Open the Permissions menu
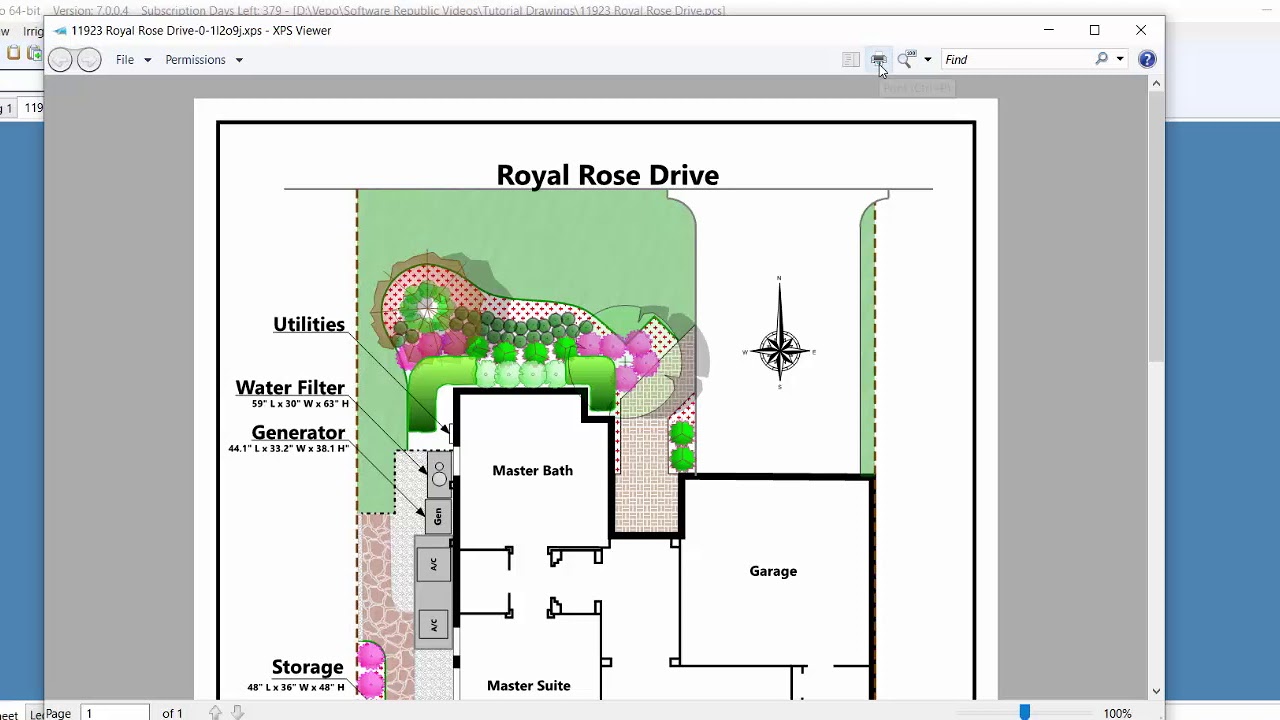The image size is (1280, 720). (204, 60)
